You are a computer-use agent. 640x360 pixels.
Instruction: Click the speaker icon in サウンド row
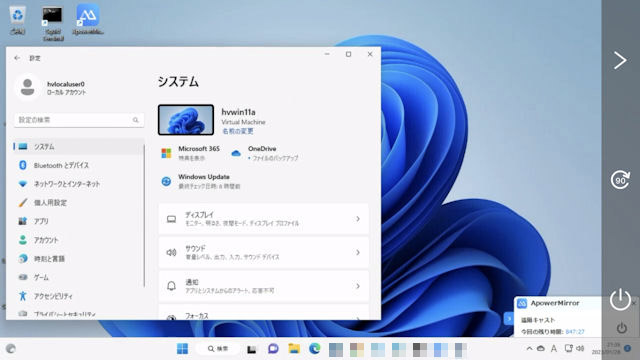click(171, 253)
